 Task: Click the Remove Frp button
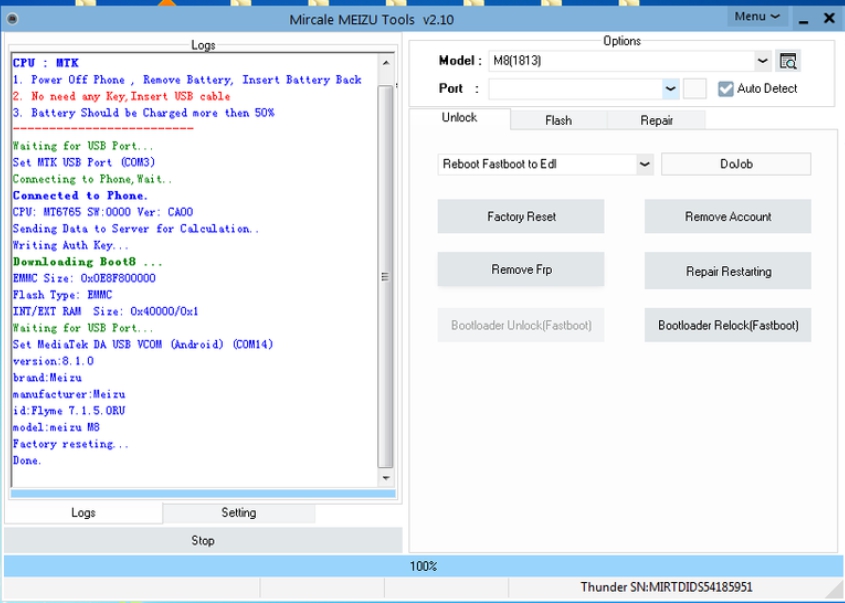[x=521, y=269]
